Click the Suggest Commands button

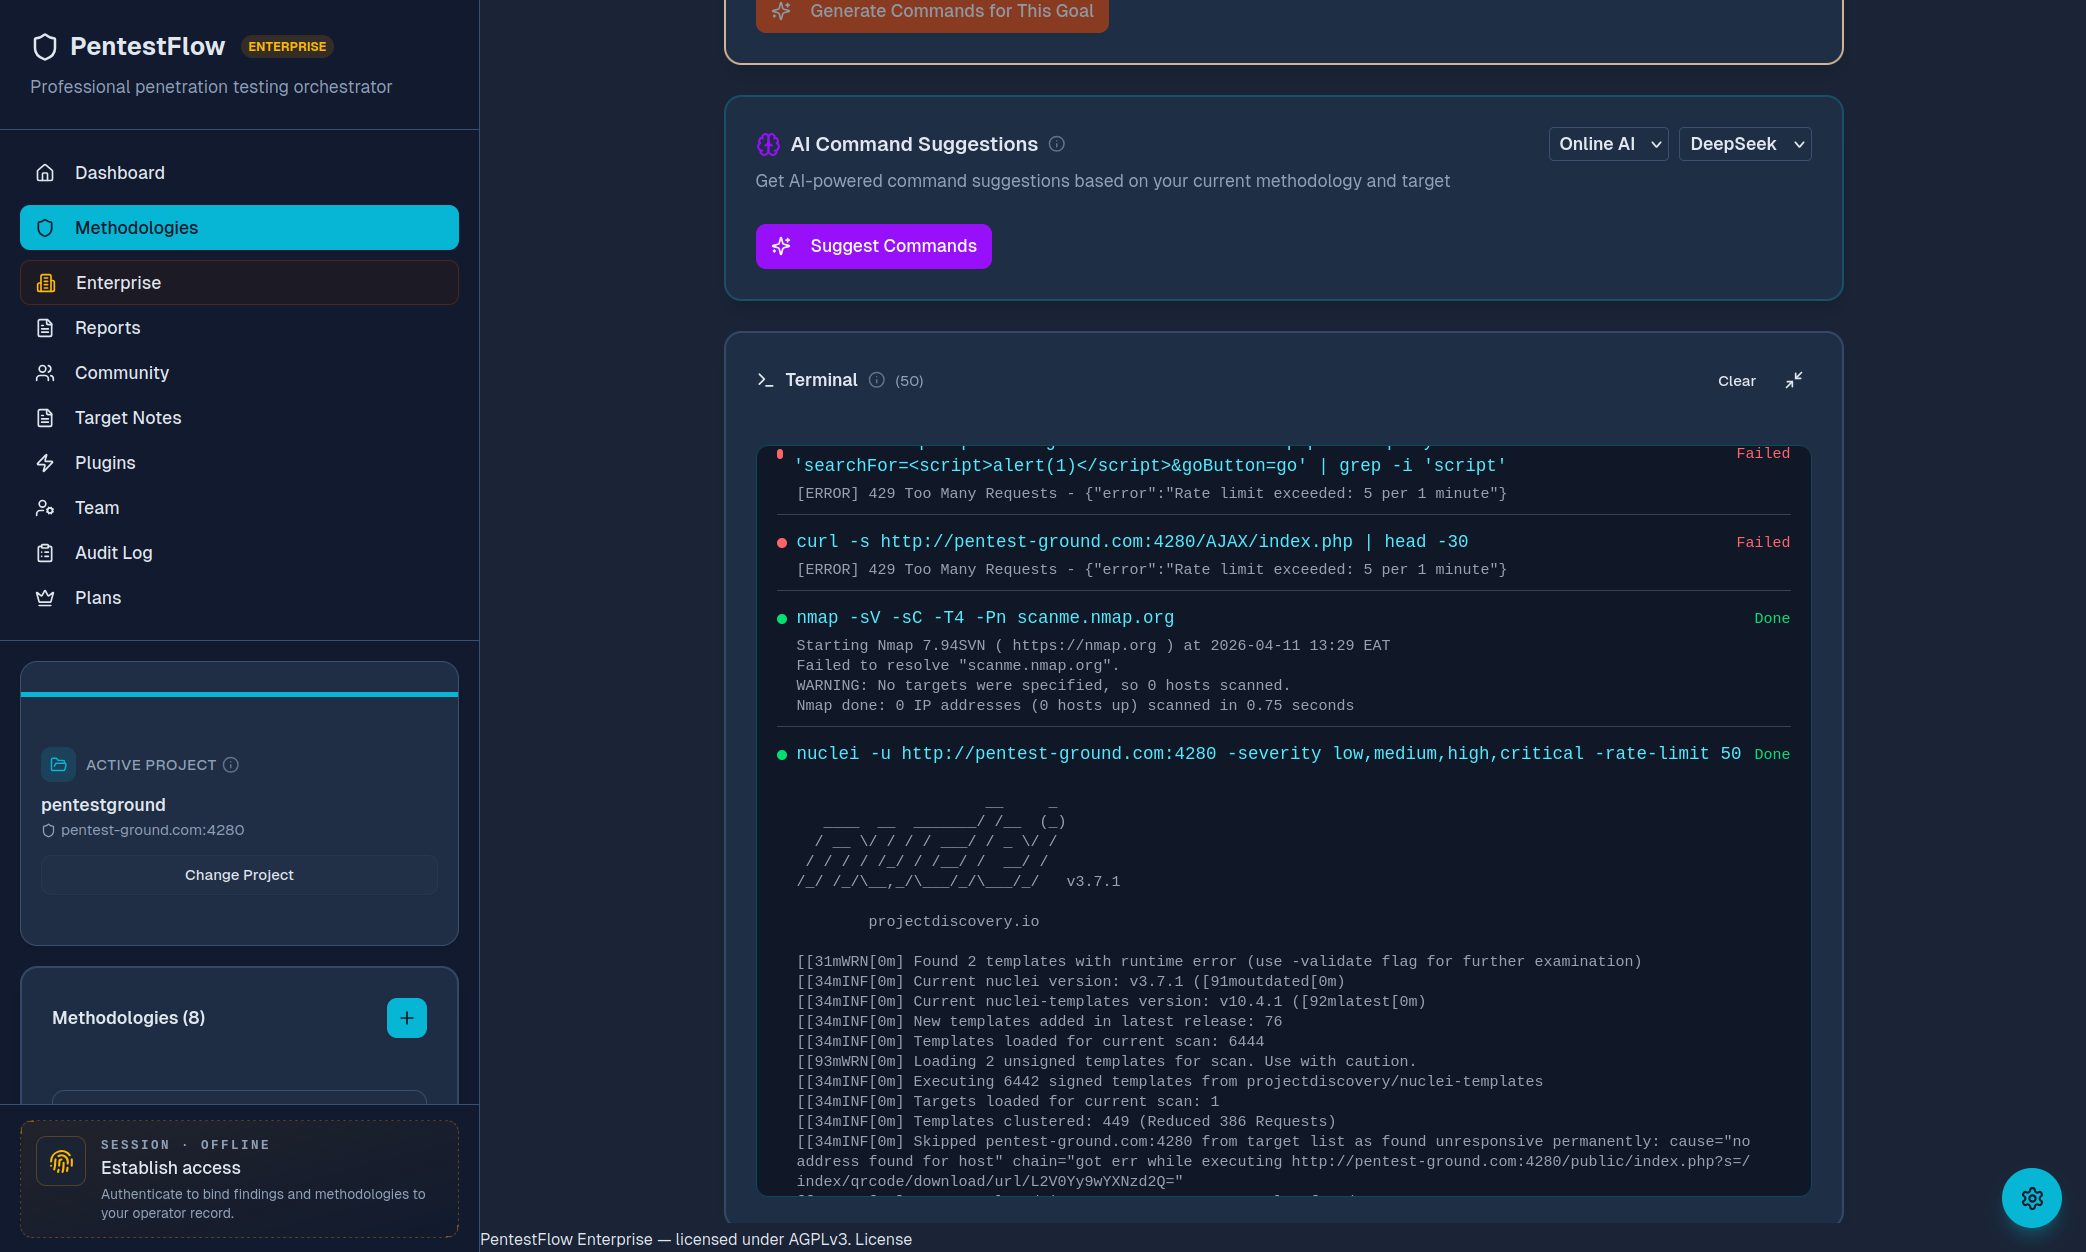tap(873, 246)
